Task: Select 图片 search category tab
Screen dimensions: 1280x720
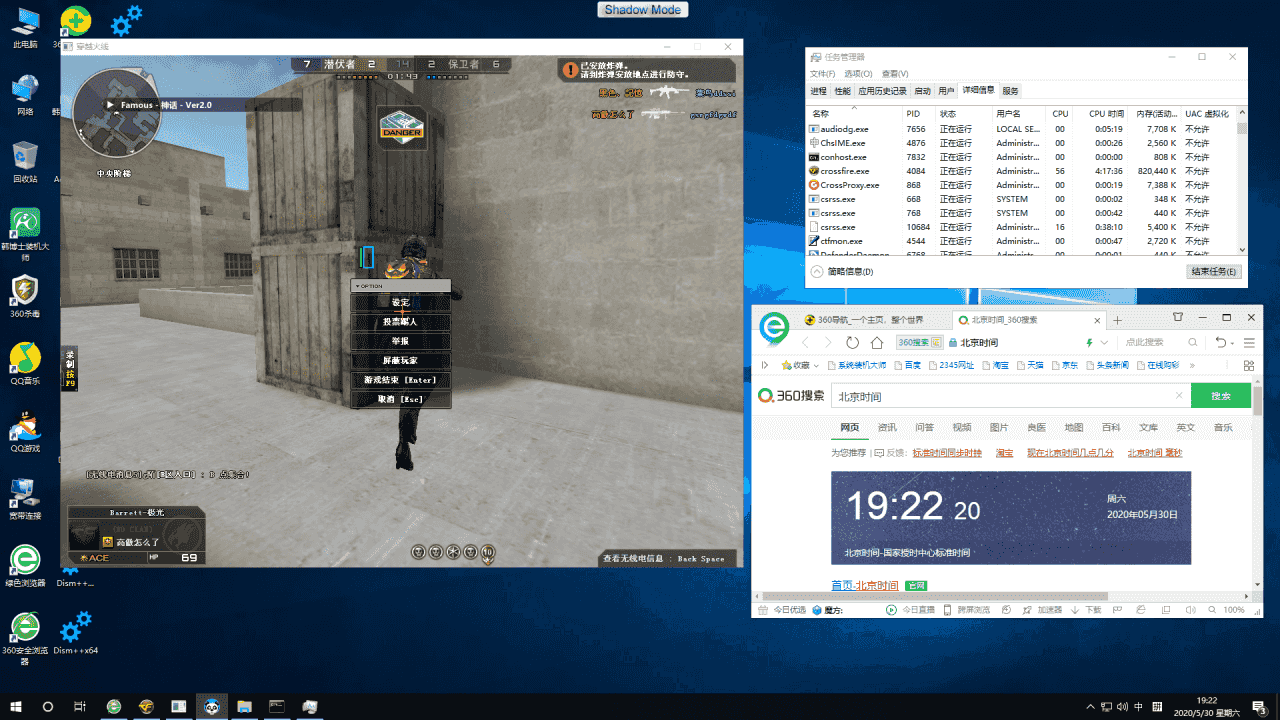Action: (999, 427)
